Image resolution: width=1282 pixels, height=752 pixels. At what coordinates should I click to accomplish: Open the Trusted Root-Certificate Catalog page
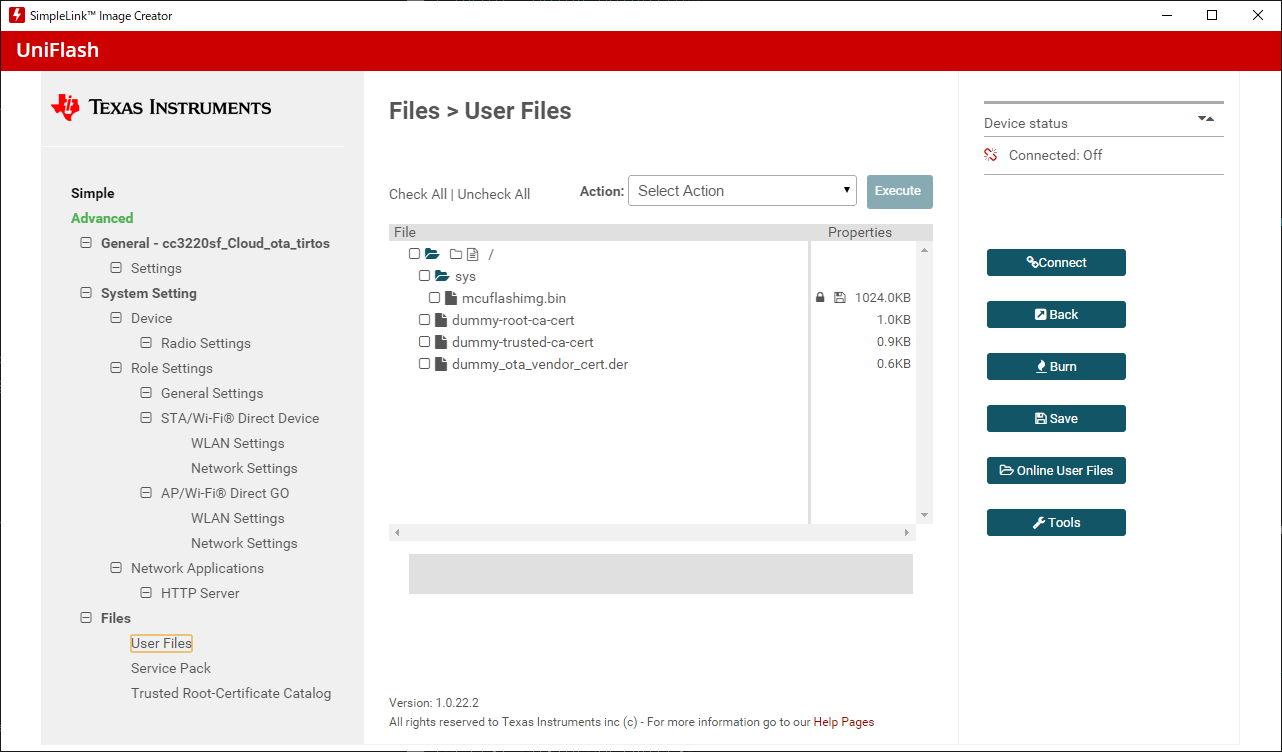[x=231, y=693]
